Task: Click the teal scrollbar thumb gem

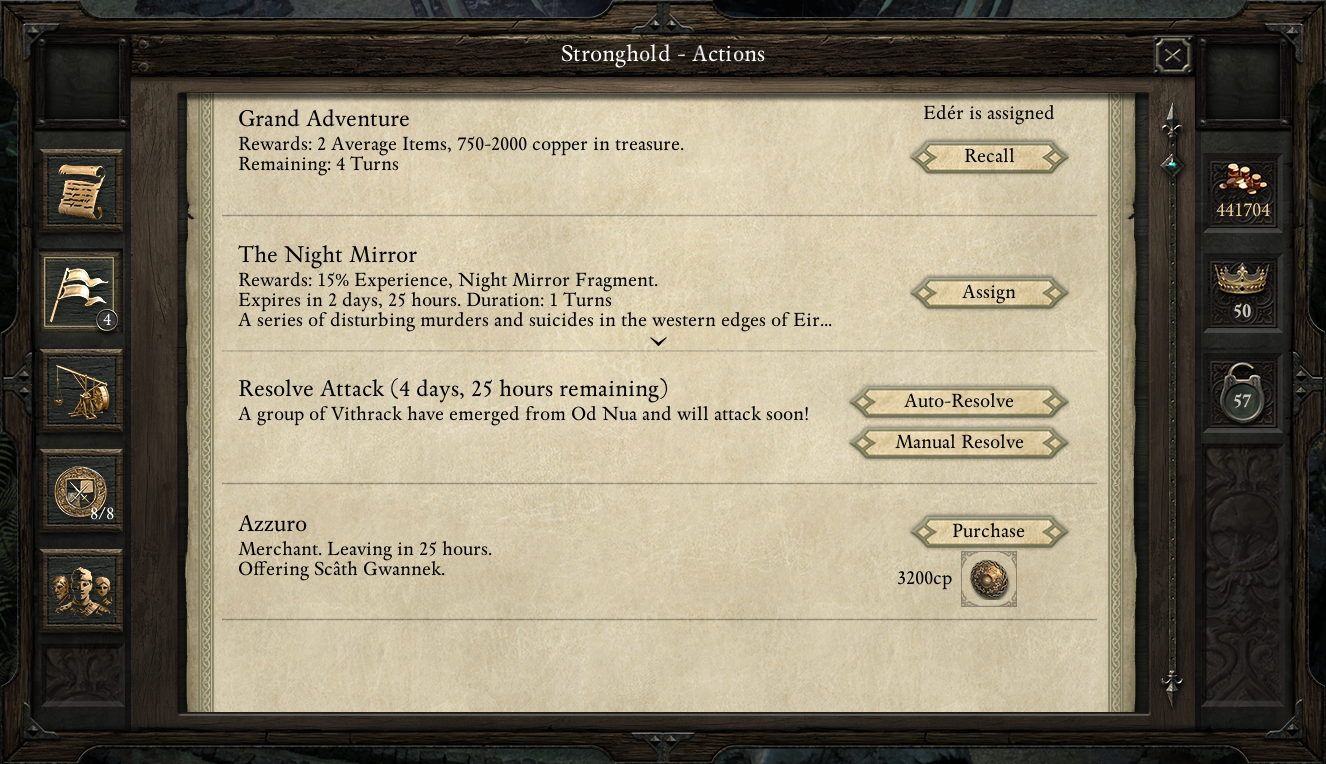Action: 1172,163
